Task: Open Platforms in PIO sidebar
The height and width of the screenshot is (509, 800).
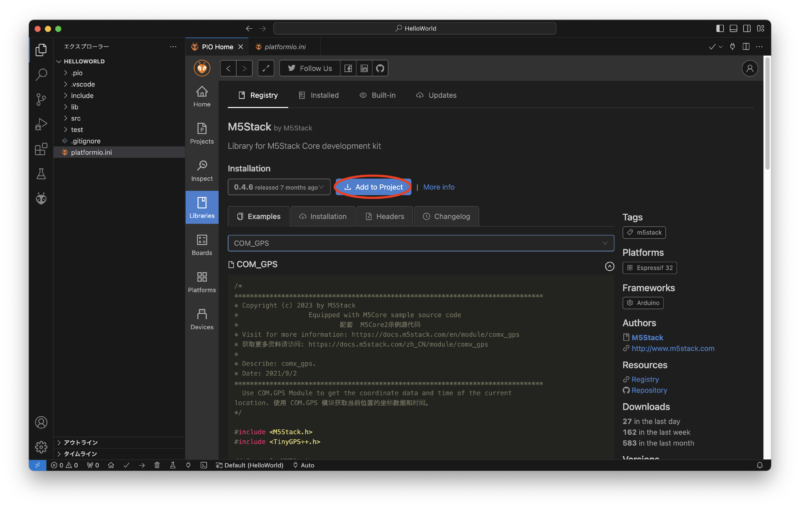Action: click(x=202, y=282)
